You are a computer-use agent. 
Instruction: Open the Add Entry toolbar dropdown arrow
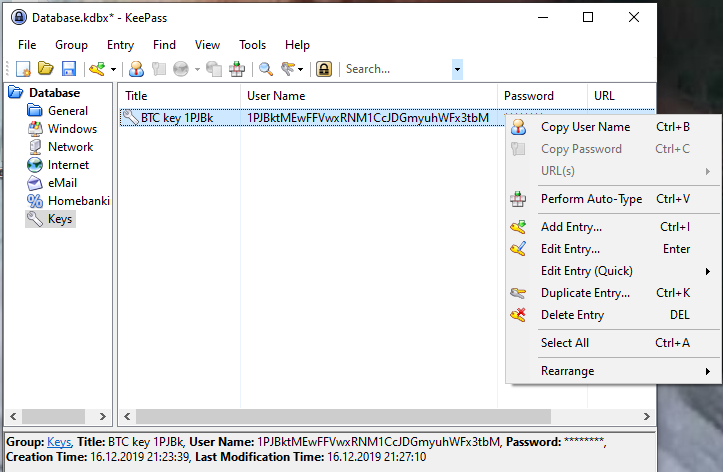[113, 70]
